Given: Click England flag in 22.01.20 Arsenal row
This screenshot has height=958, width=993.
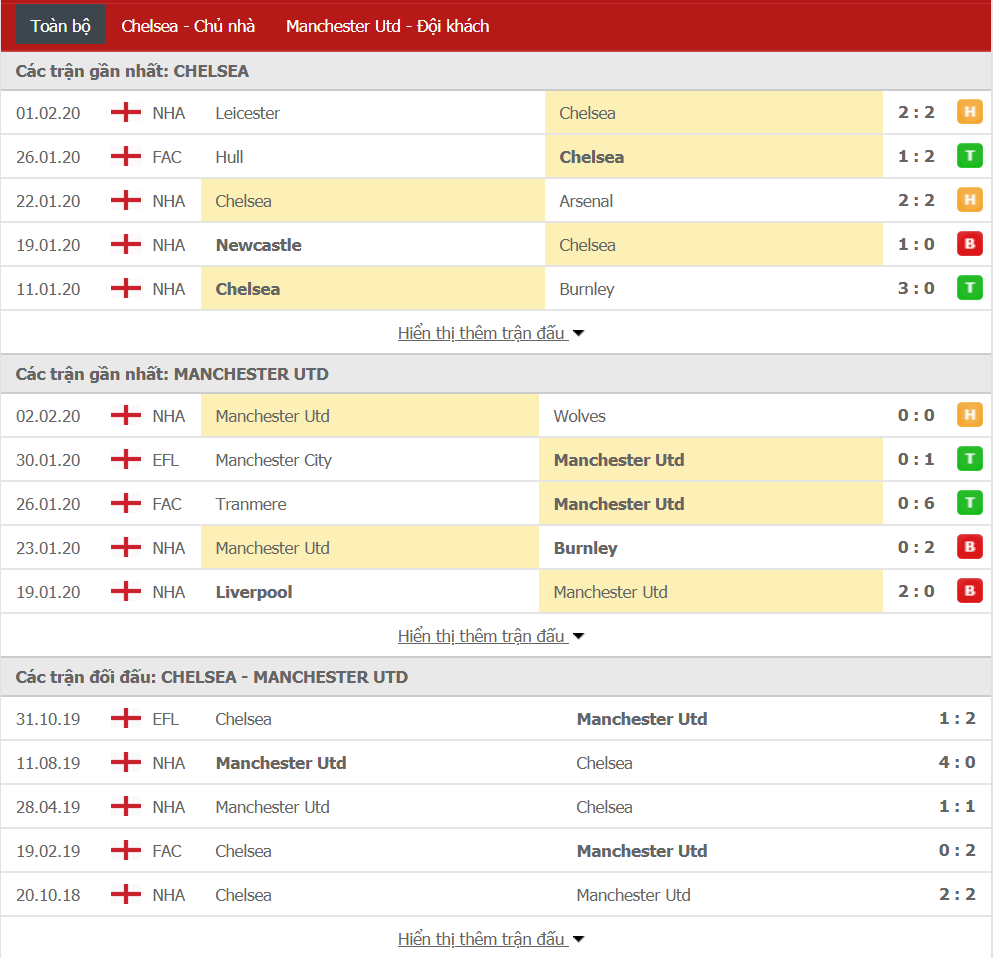Looking at the screenshot, I should [126, 200].
